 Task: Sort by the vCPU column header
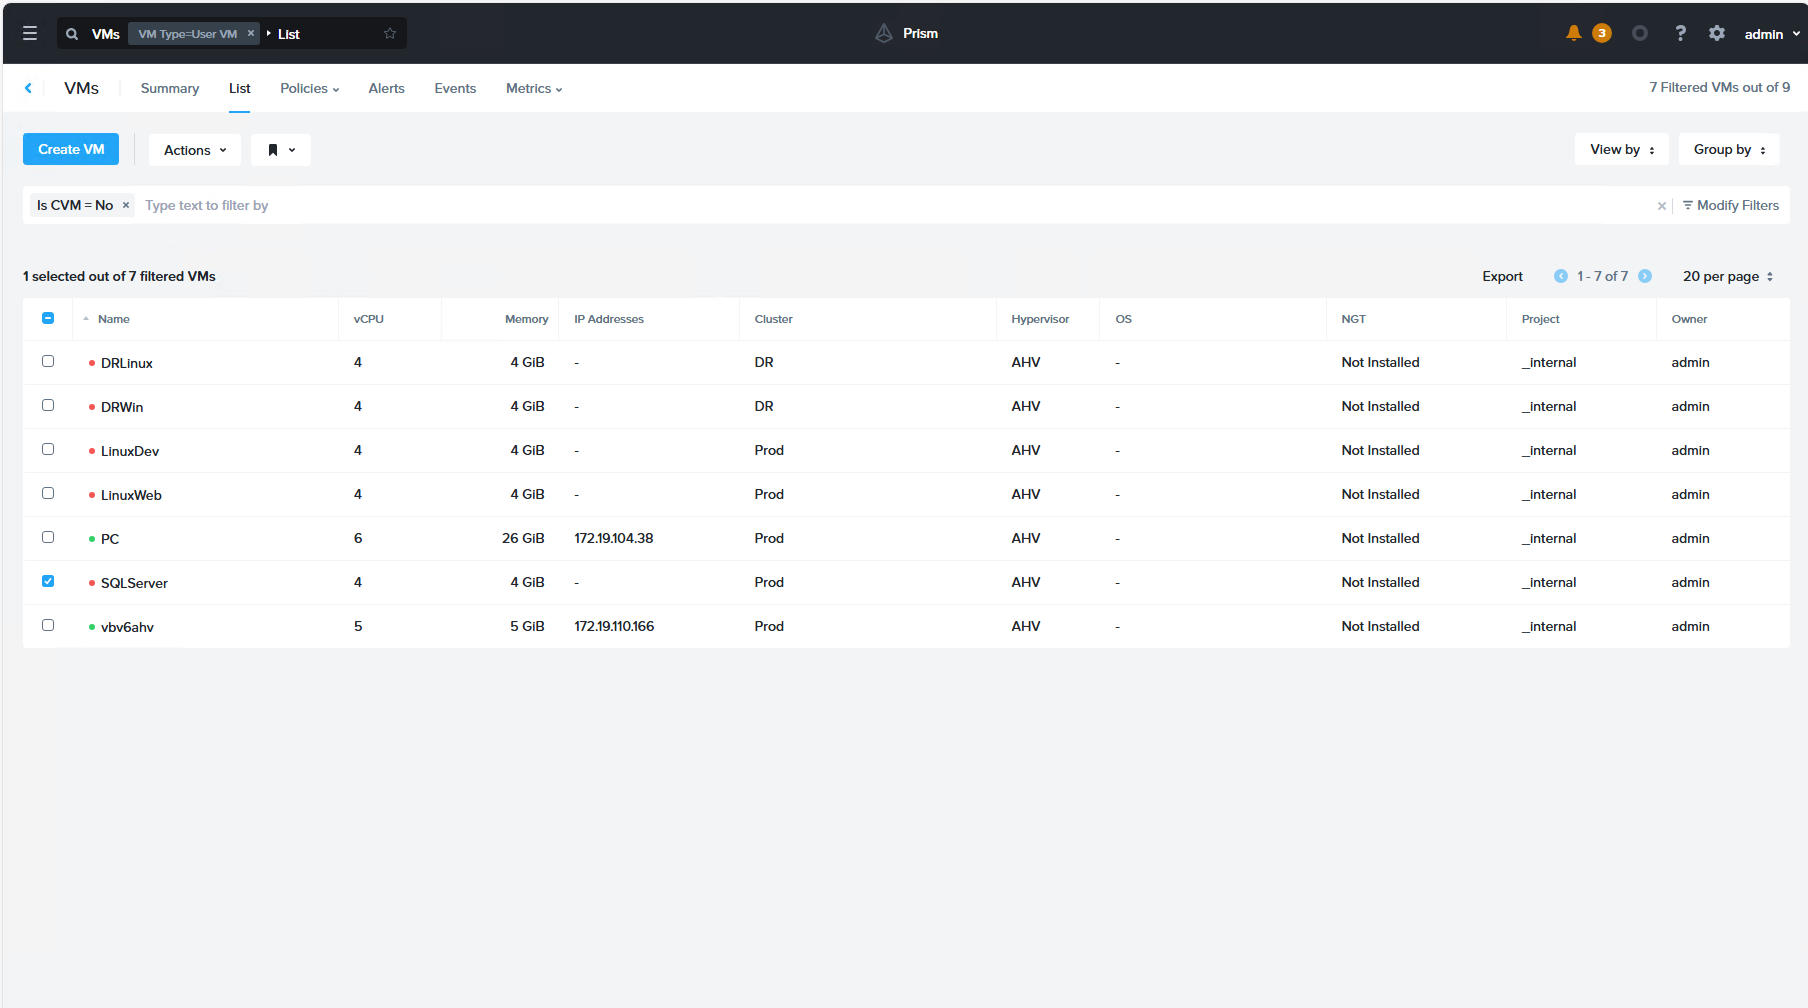pyautogui.click(x=369, y=319)
